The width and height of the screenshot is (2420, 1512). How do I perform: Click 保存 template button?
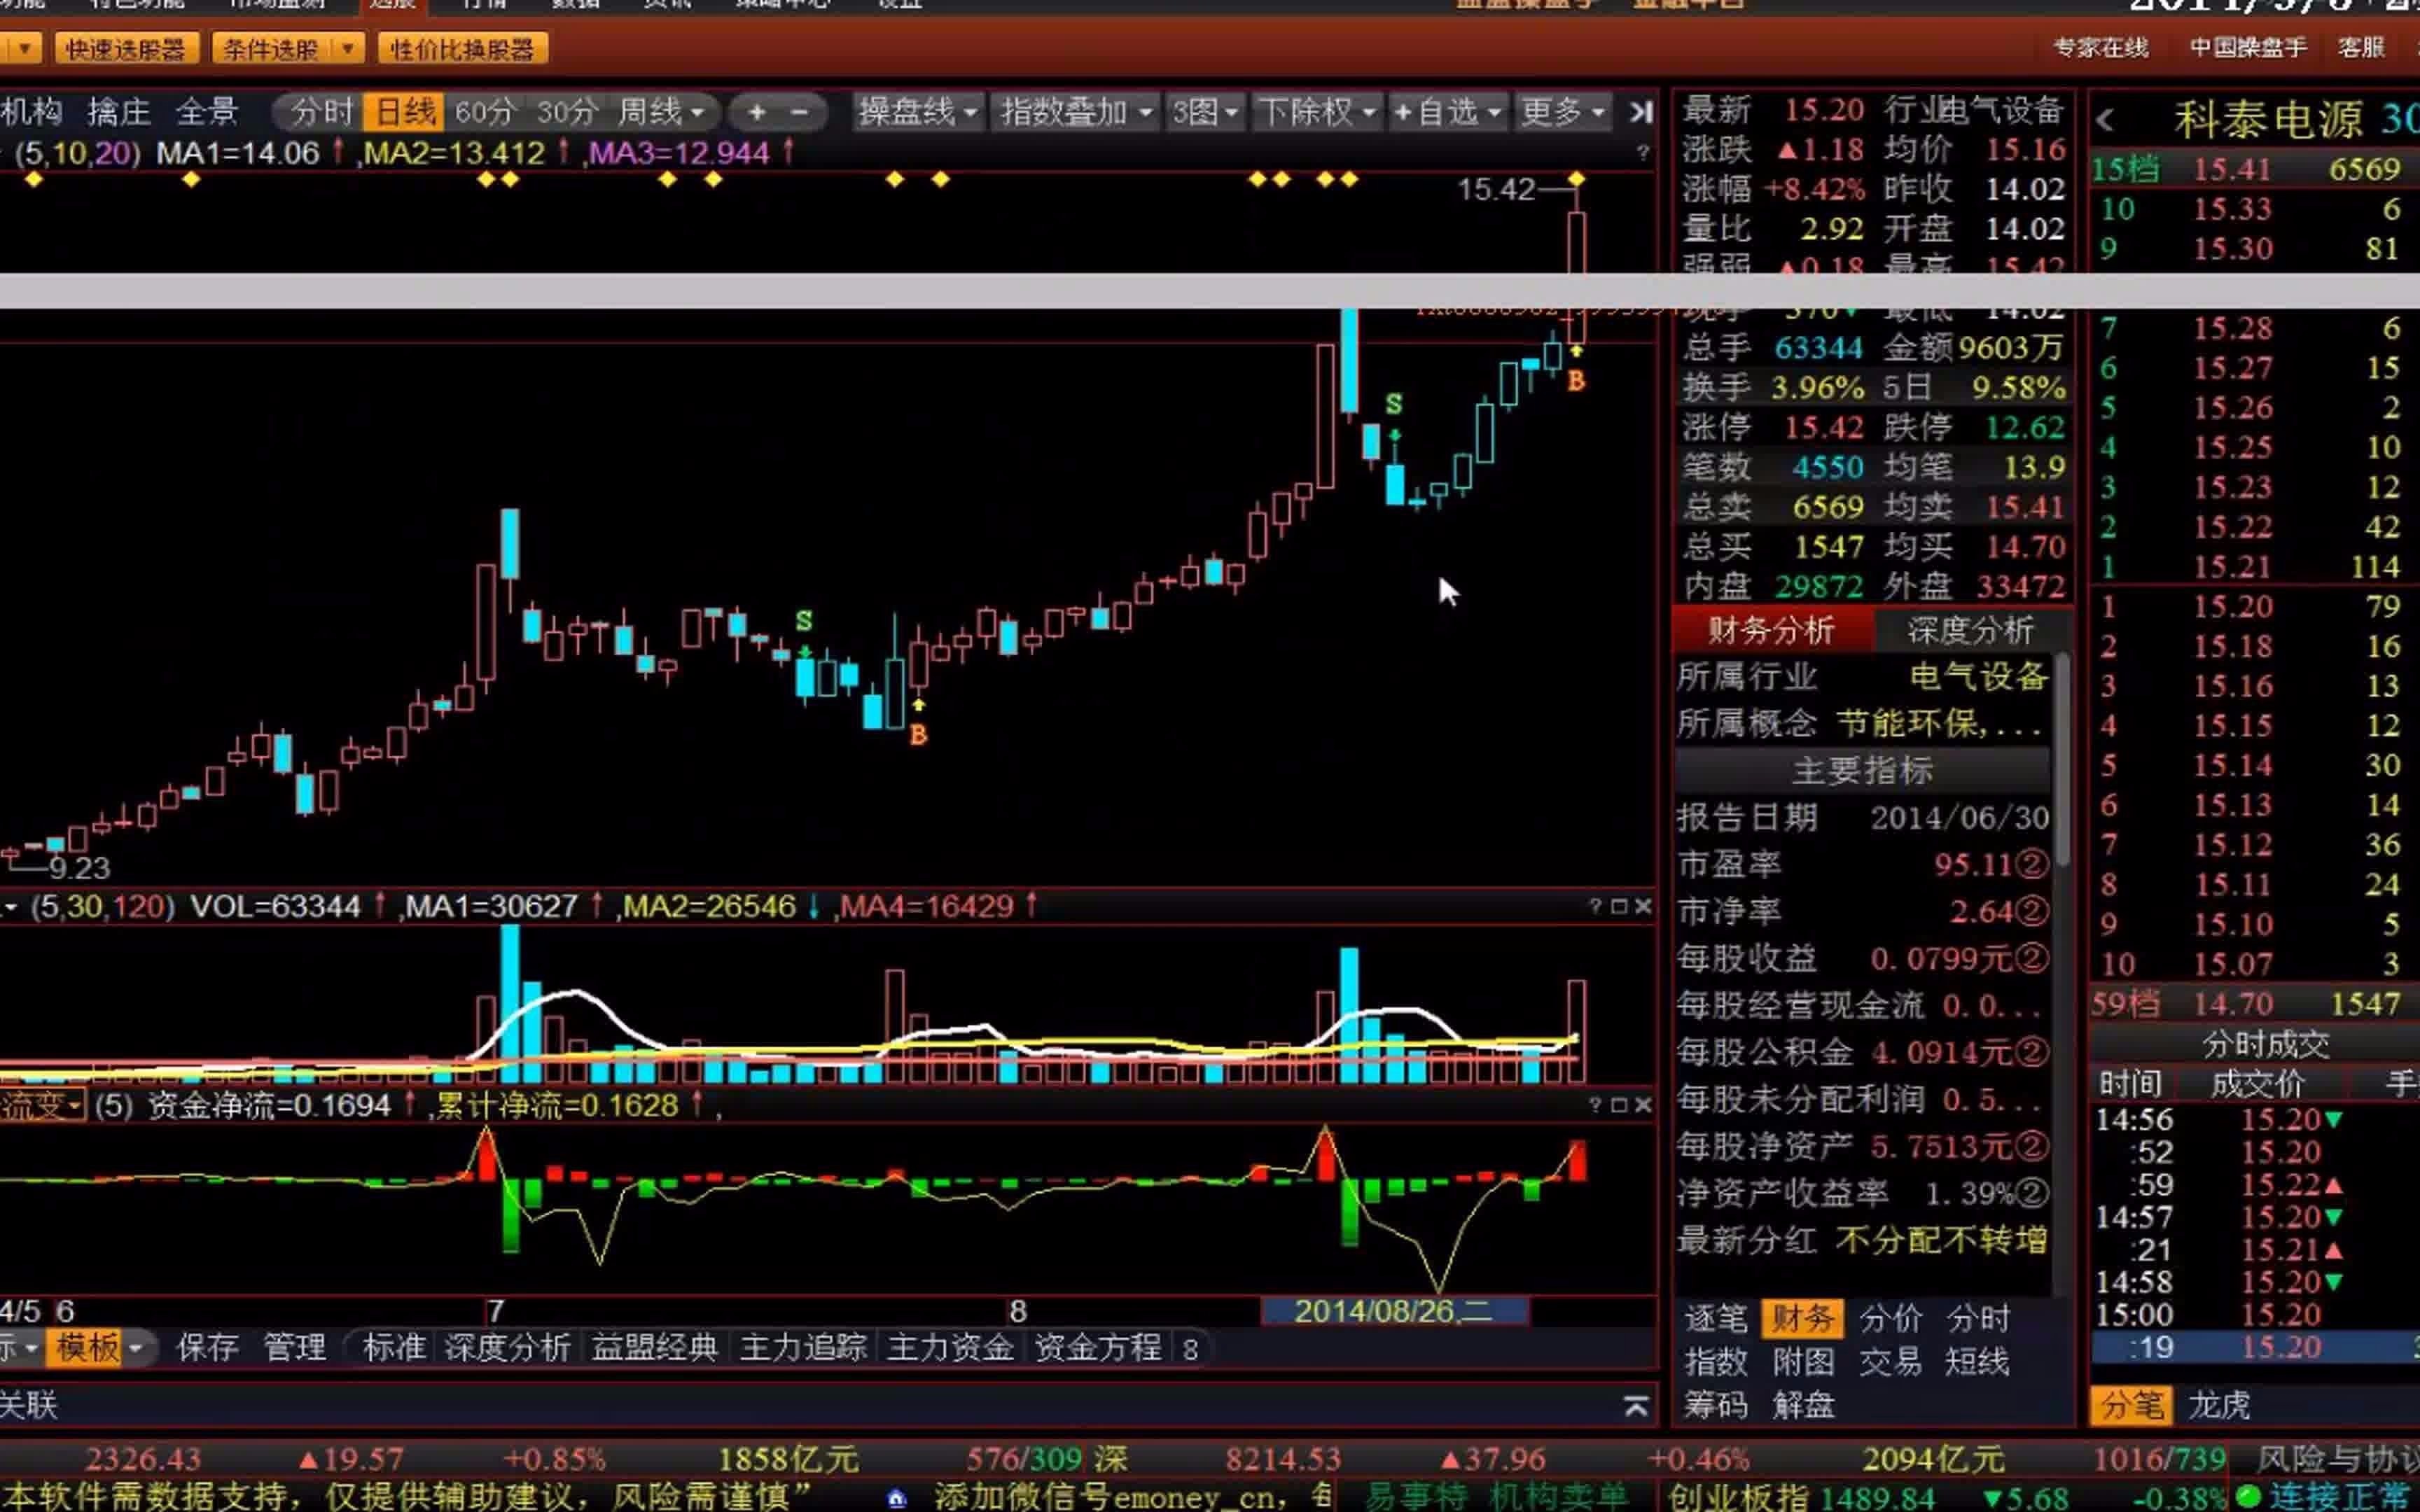pyautogui.click(x=207, y=1348)
